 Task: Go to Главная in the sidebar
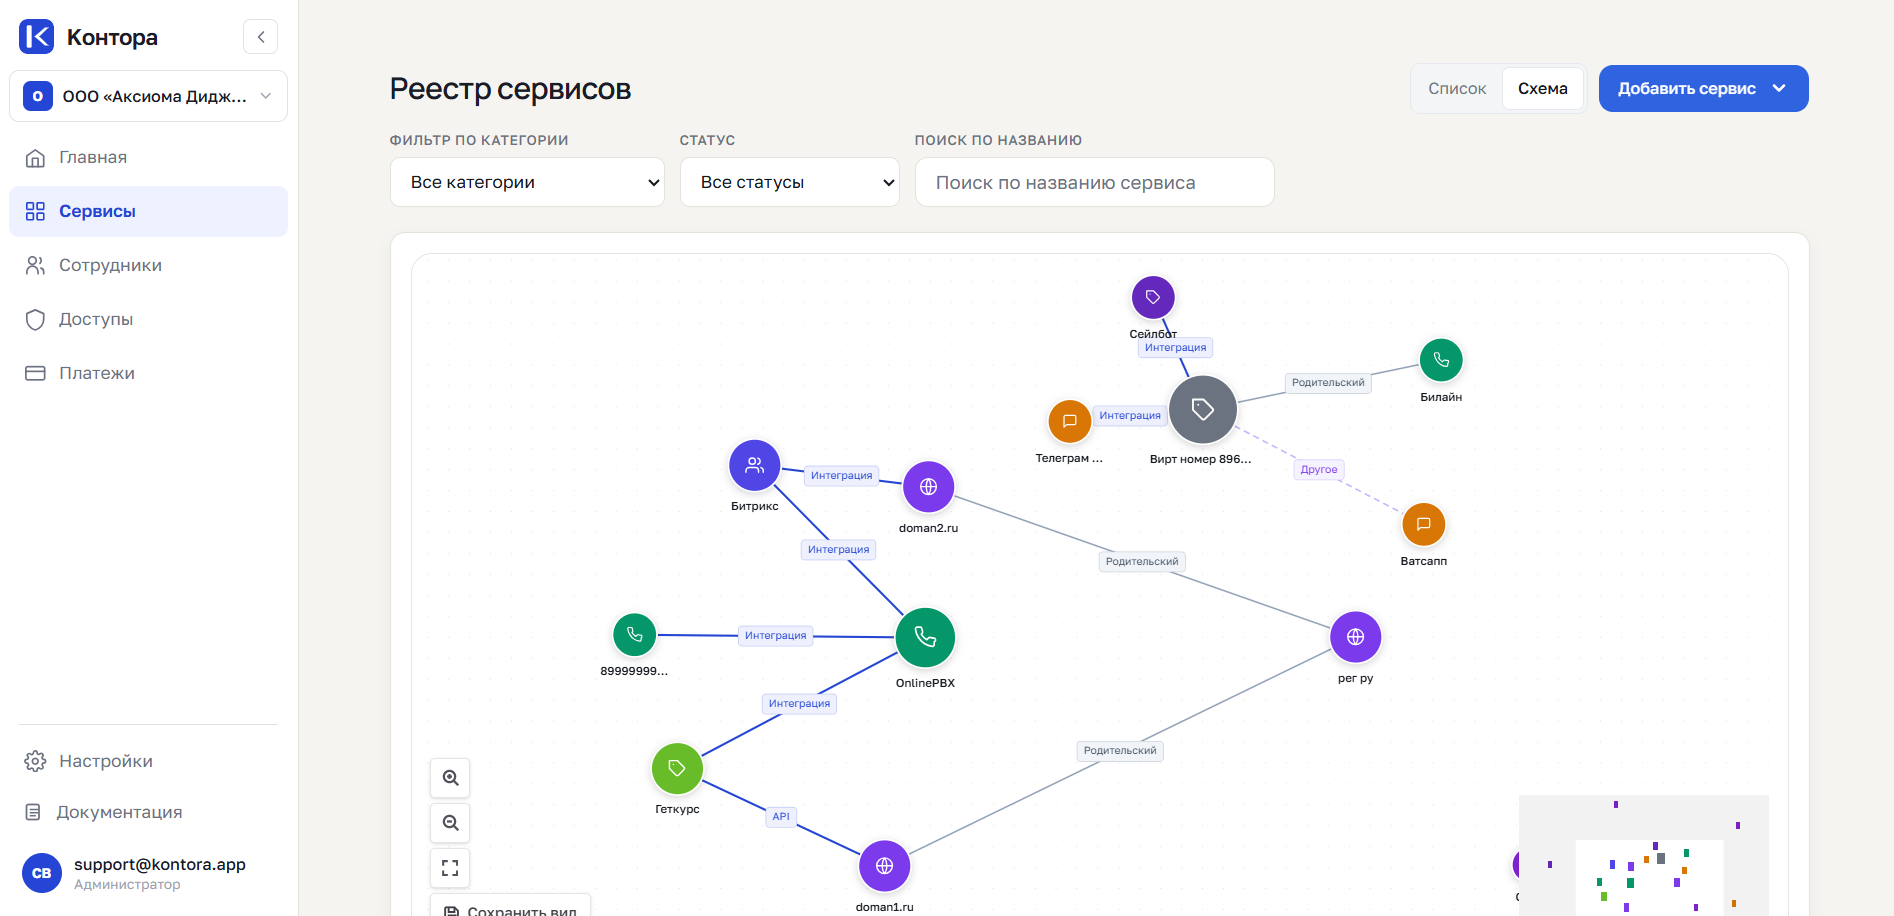(149, 157)
